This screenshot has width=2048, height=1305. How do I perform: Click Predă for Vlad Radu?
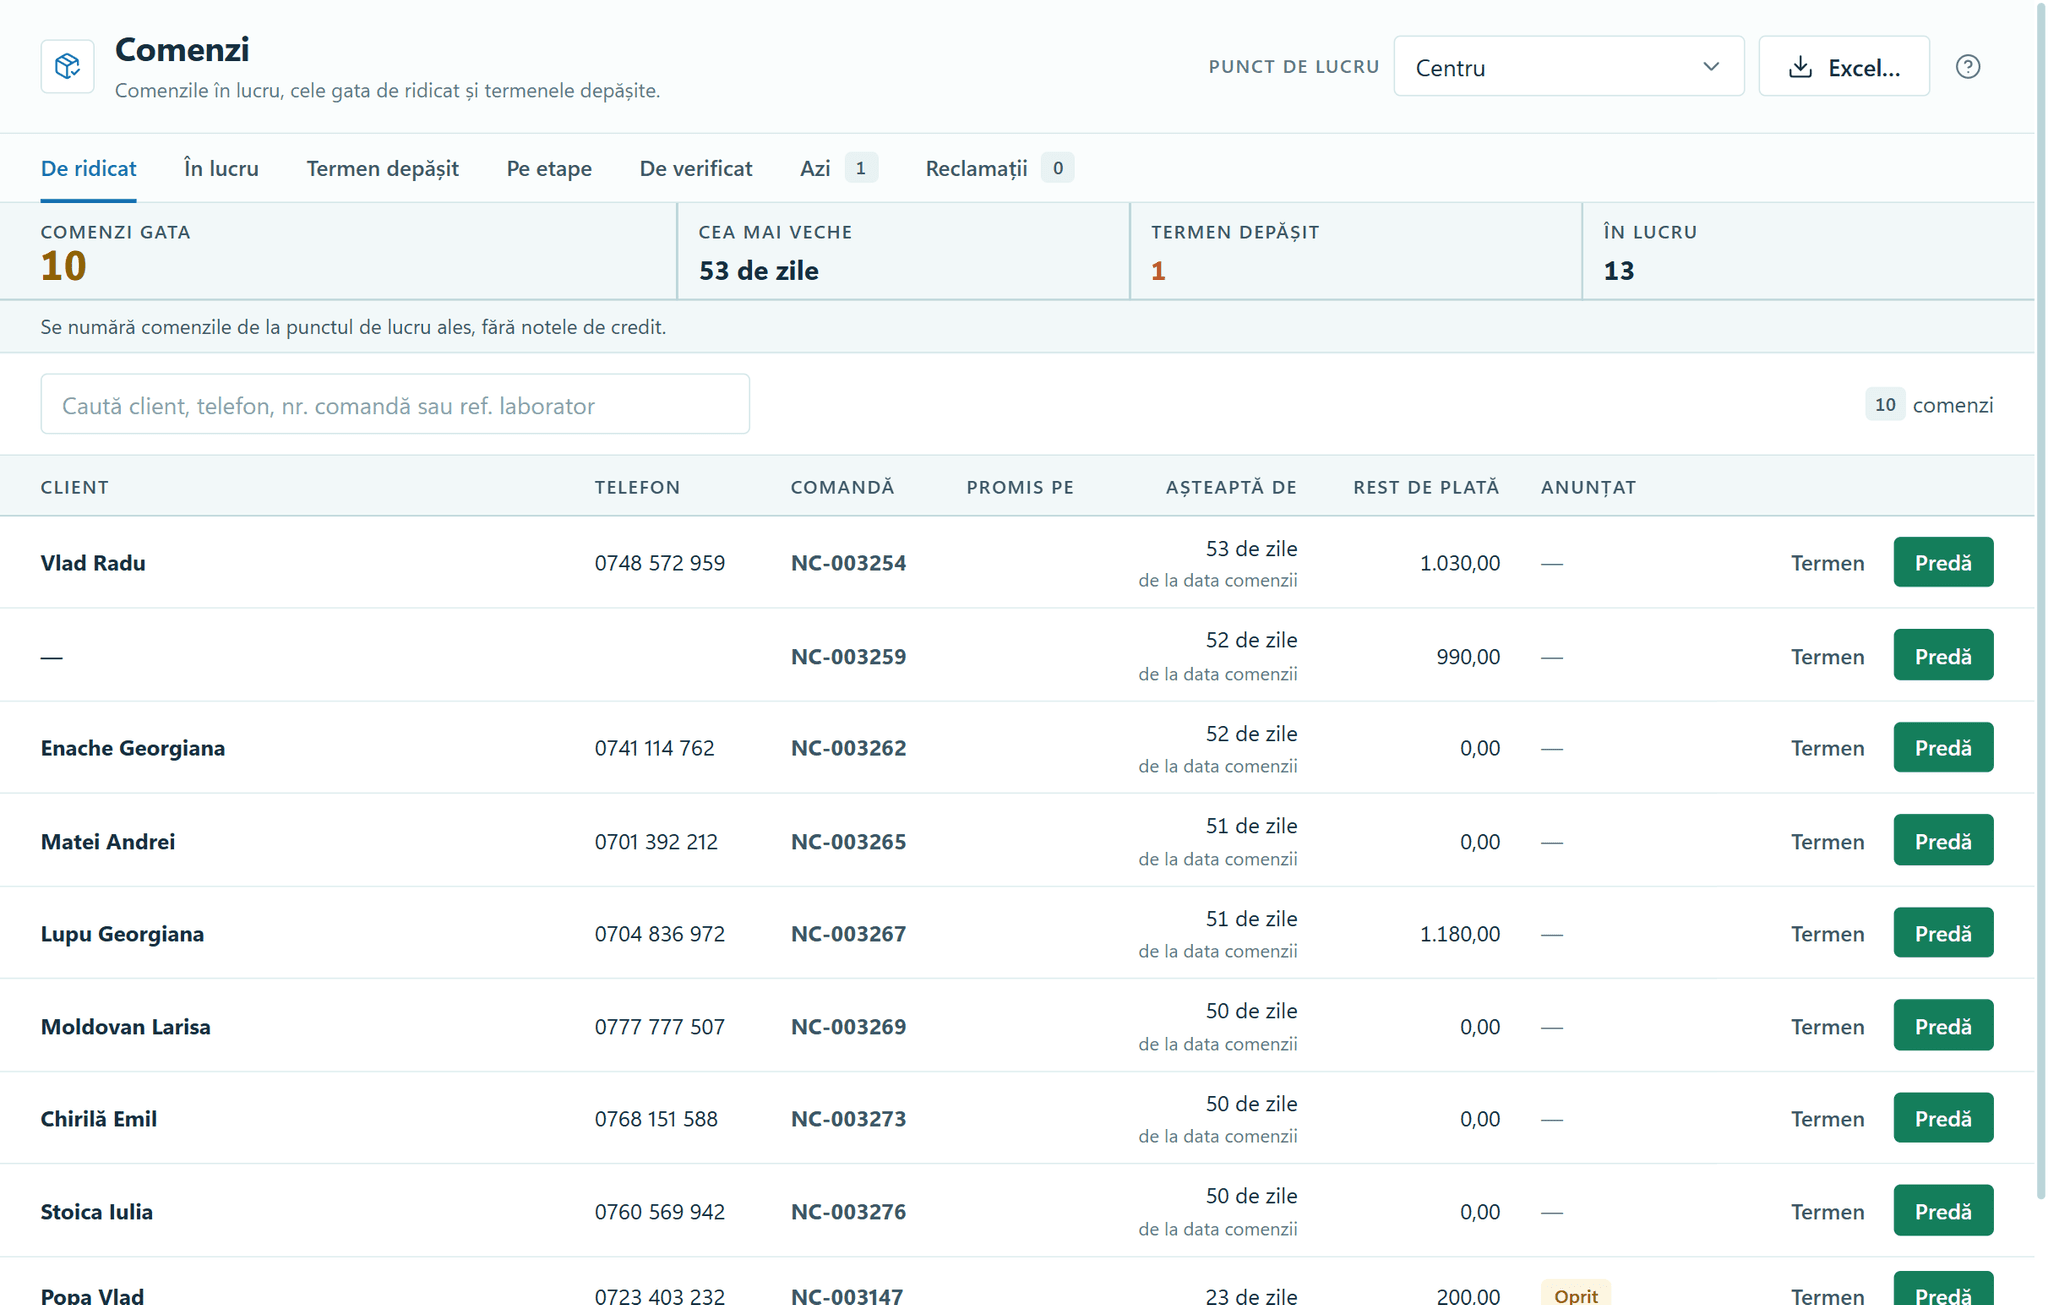pyautogui.click(x=1942, y=563)
